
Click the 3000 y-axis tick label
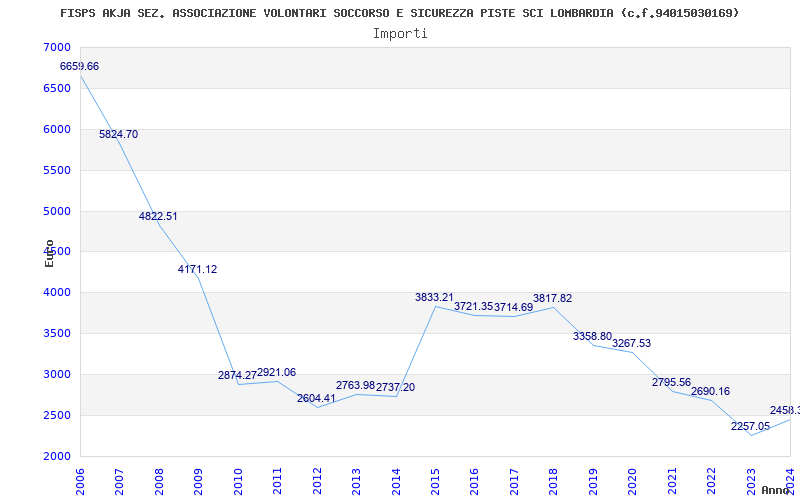point(57,374)
